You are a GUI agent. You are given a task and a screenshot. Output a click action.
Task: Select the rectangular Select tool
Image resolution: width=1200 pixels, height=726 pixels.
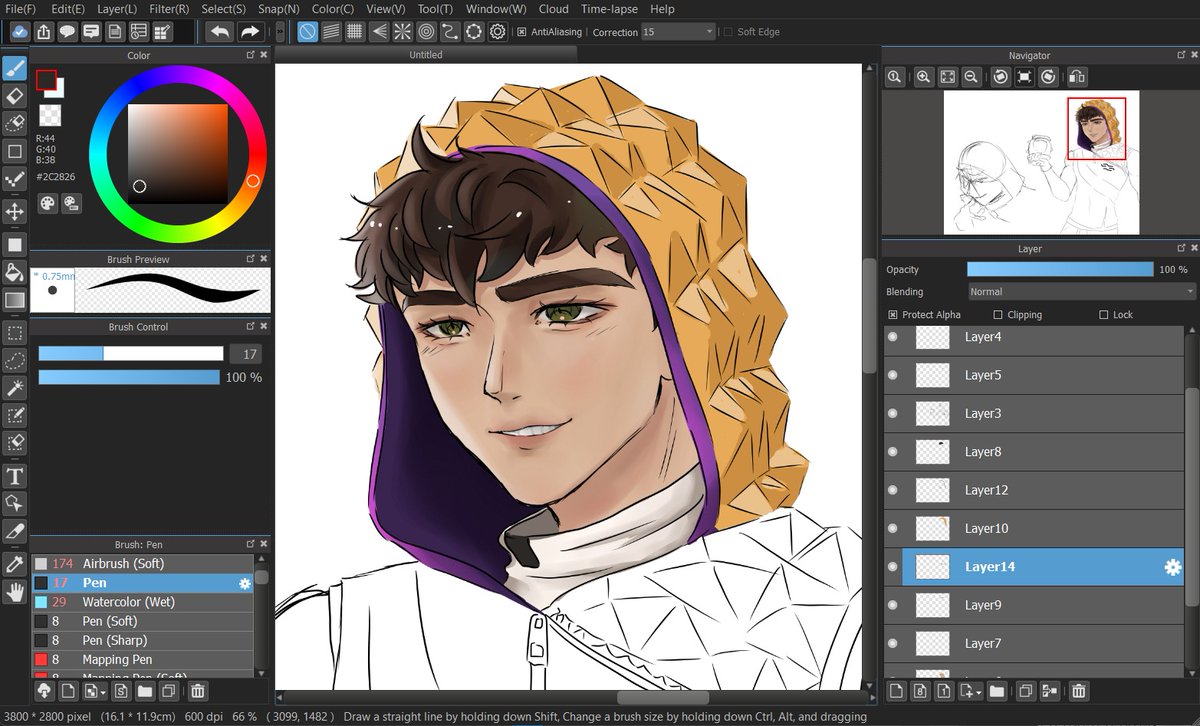(14, 333)
